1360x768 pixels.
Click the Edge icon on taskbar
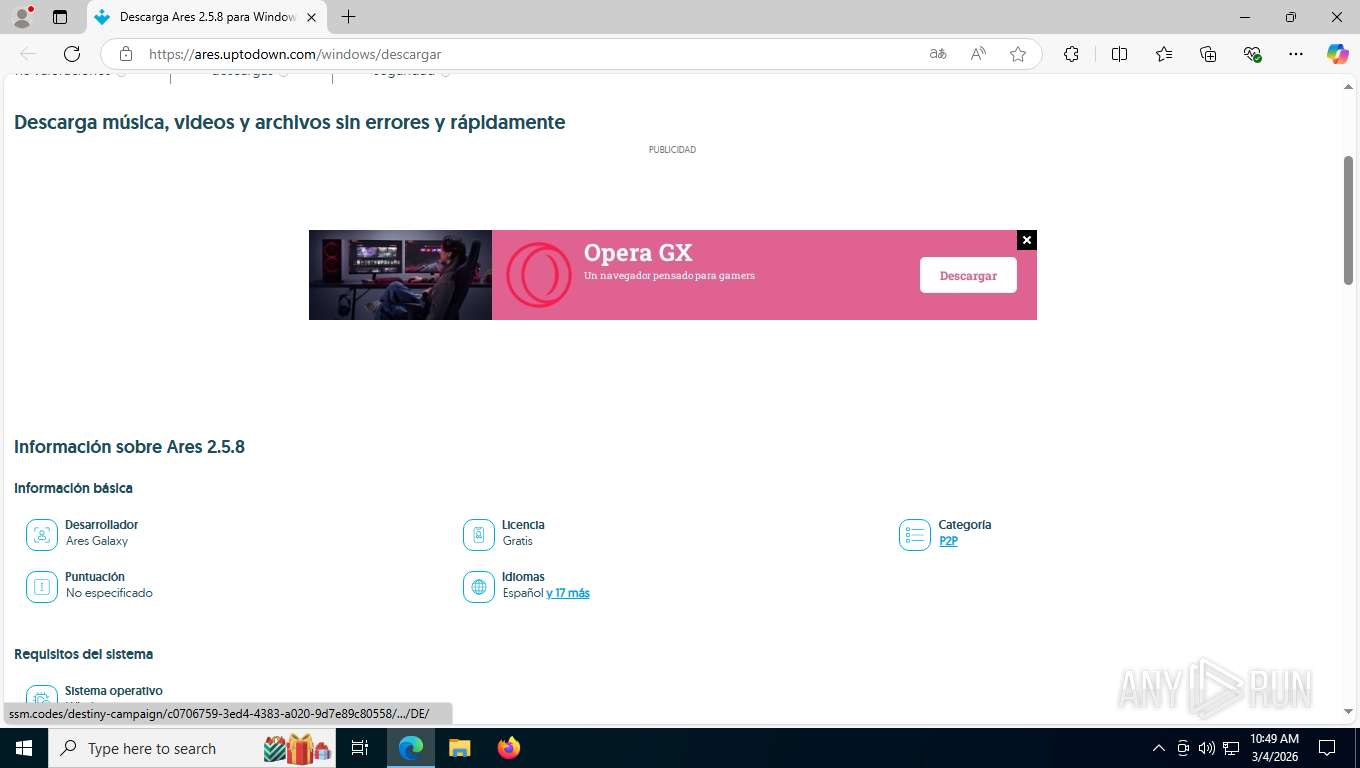410,748
